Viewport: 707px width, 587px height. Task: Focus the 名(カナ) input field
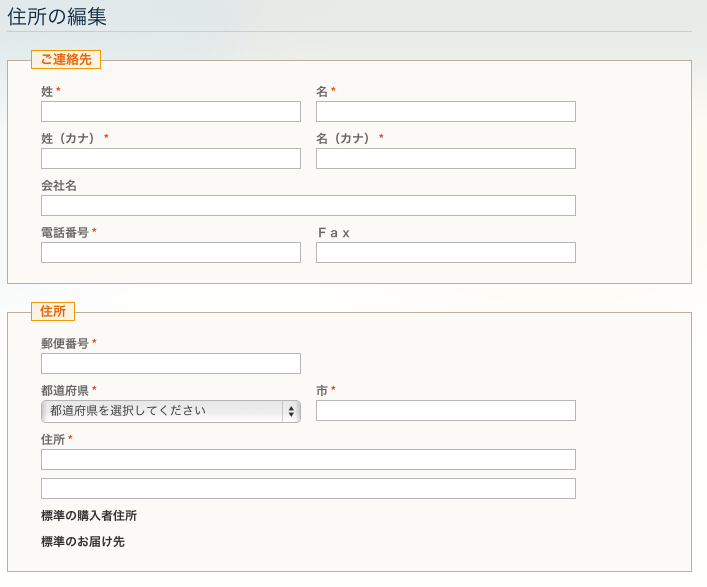445,159
